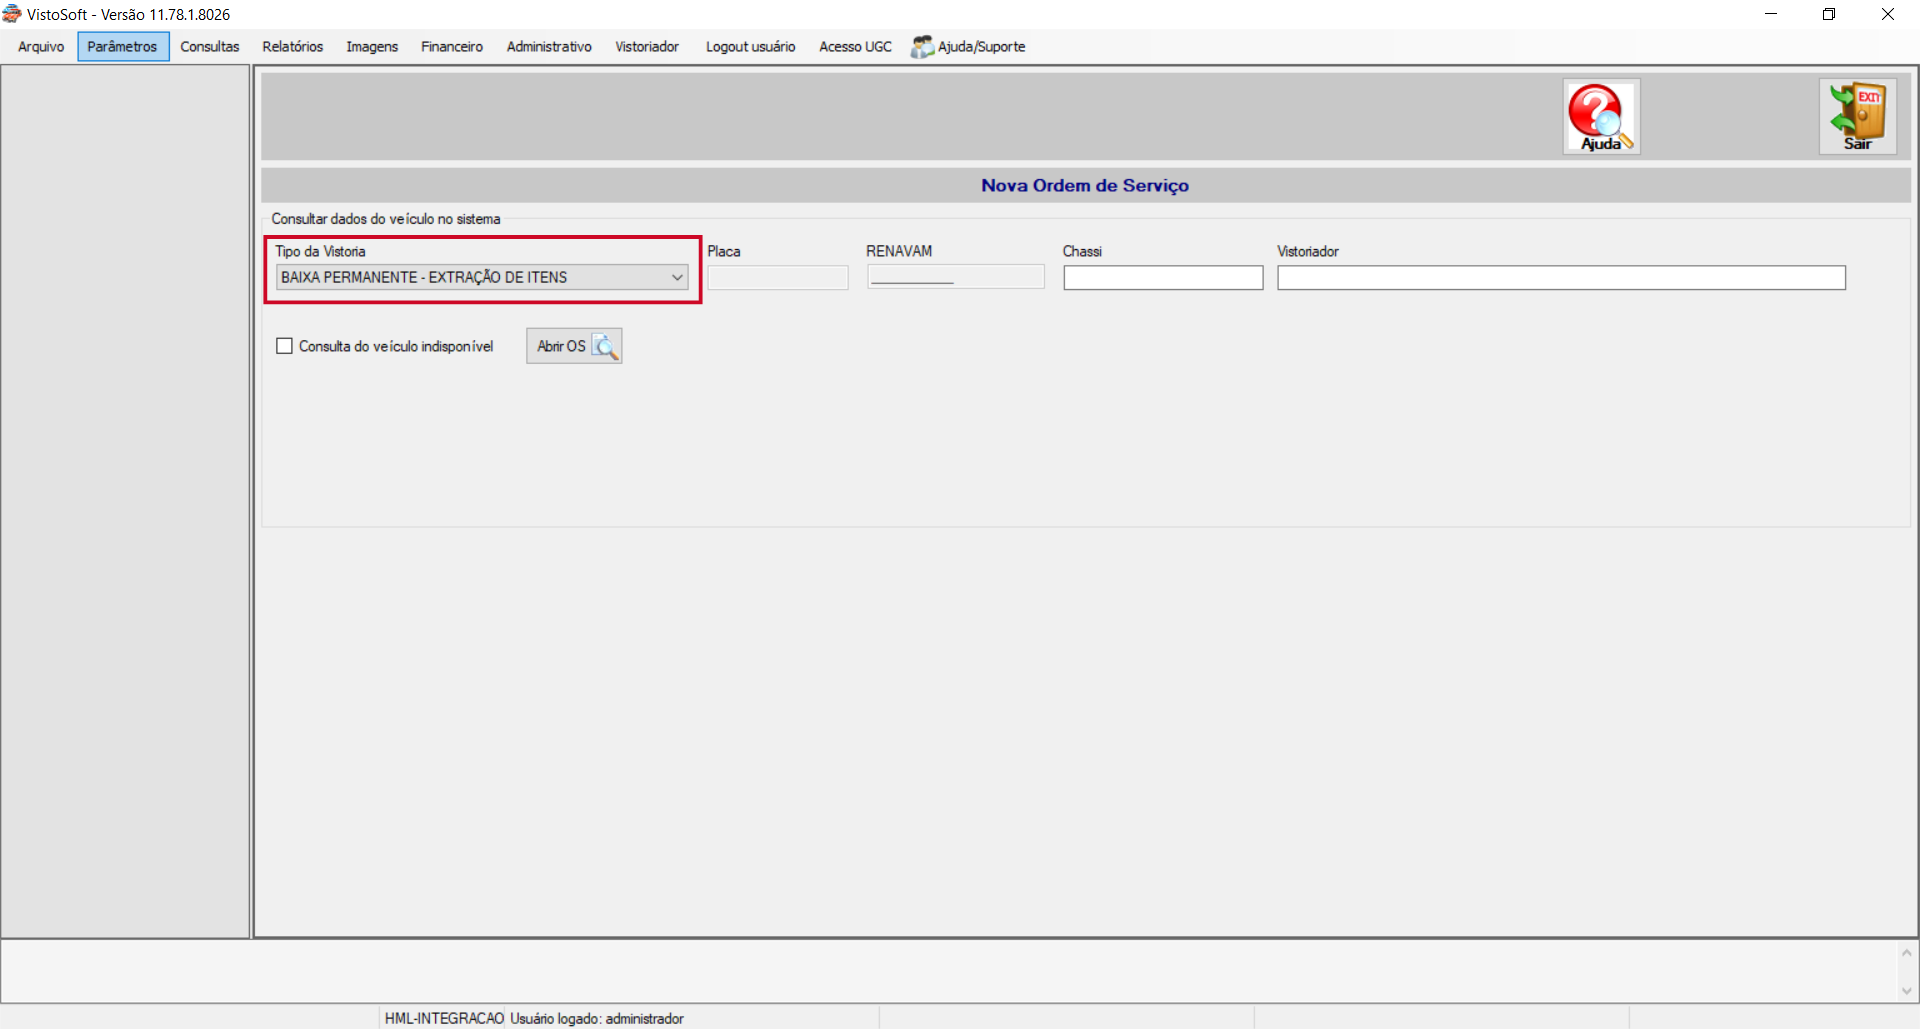Open the Parâmetros menu

[x=123, y=47]
